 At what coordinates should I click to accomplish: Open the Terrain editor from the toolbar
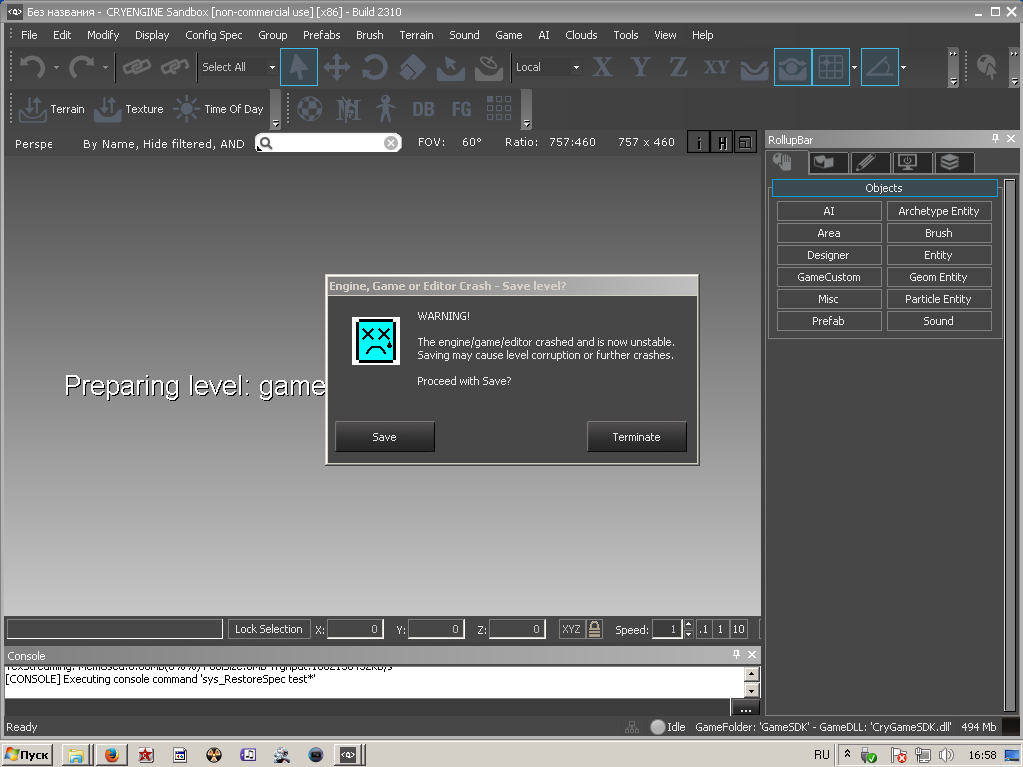point(52,109)
